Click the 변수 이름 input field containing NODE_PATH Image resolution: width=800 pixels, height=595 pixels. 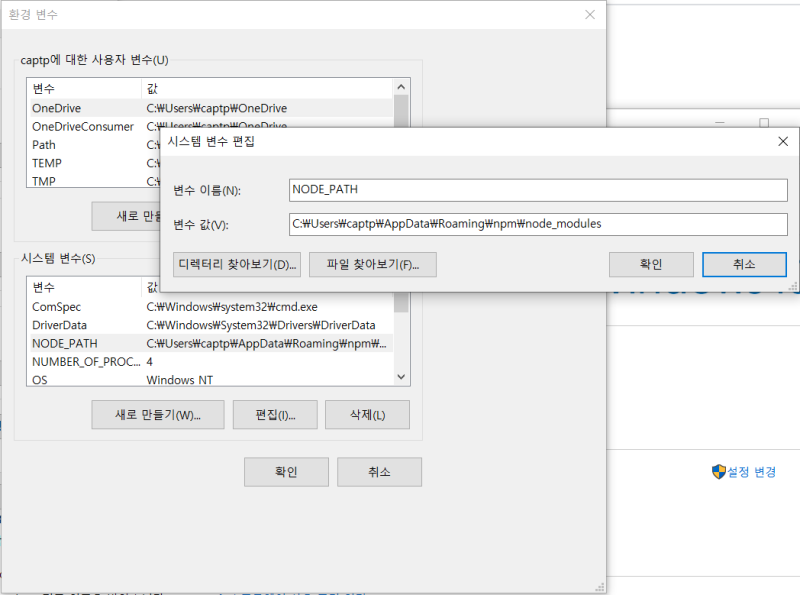[538, 190]
